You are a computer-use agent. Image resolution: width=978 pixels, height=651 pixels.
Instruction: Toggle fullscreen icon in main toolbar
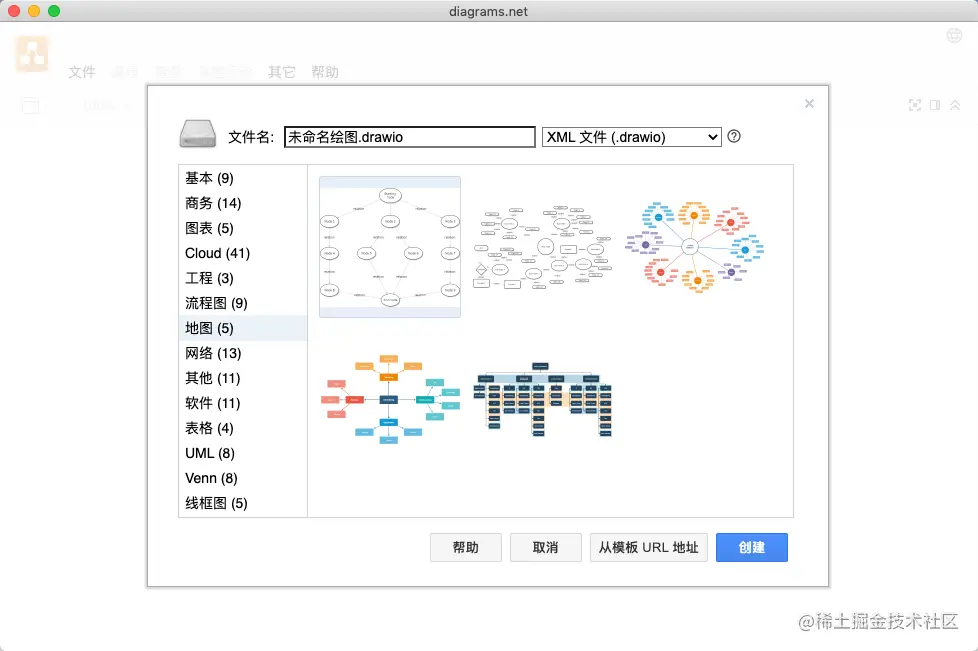(914, 105)
